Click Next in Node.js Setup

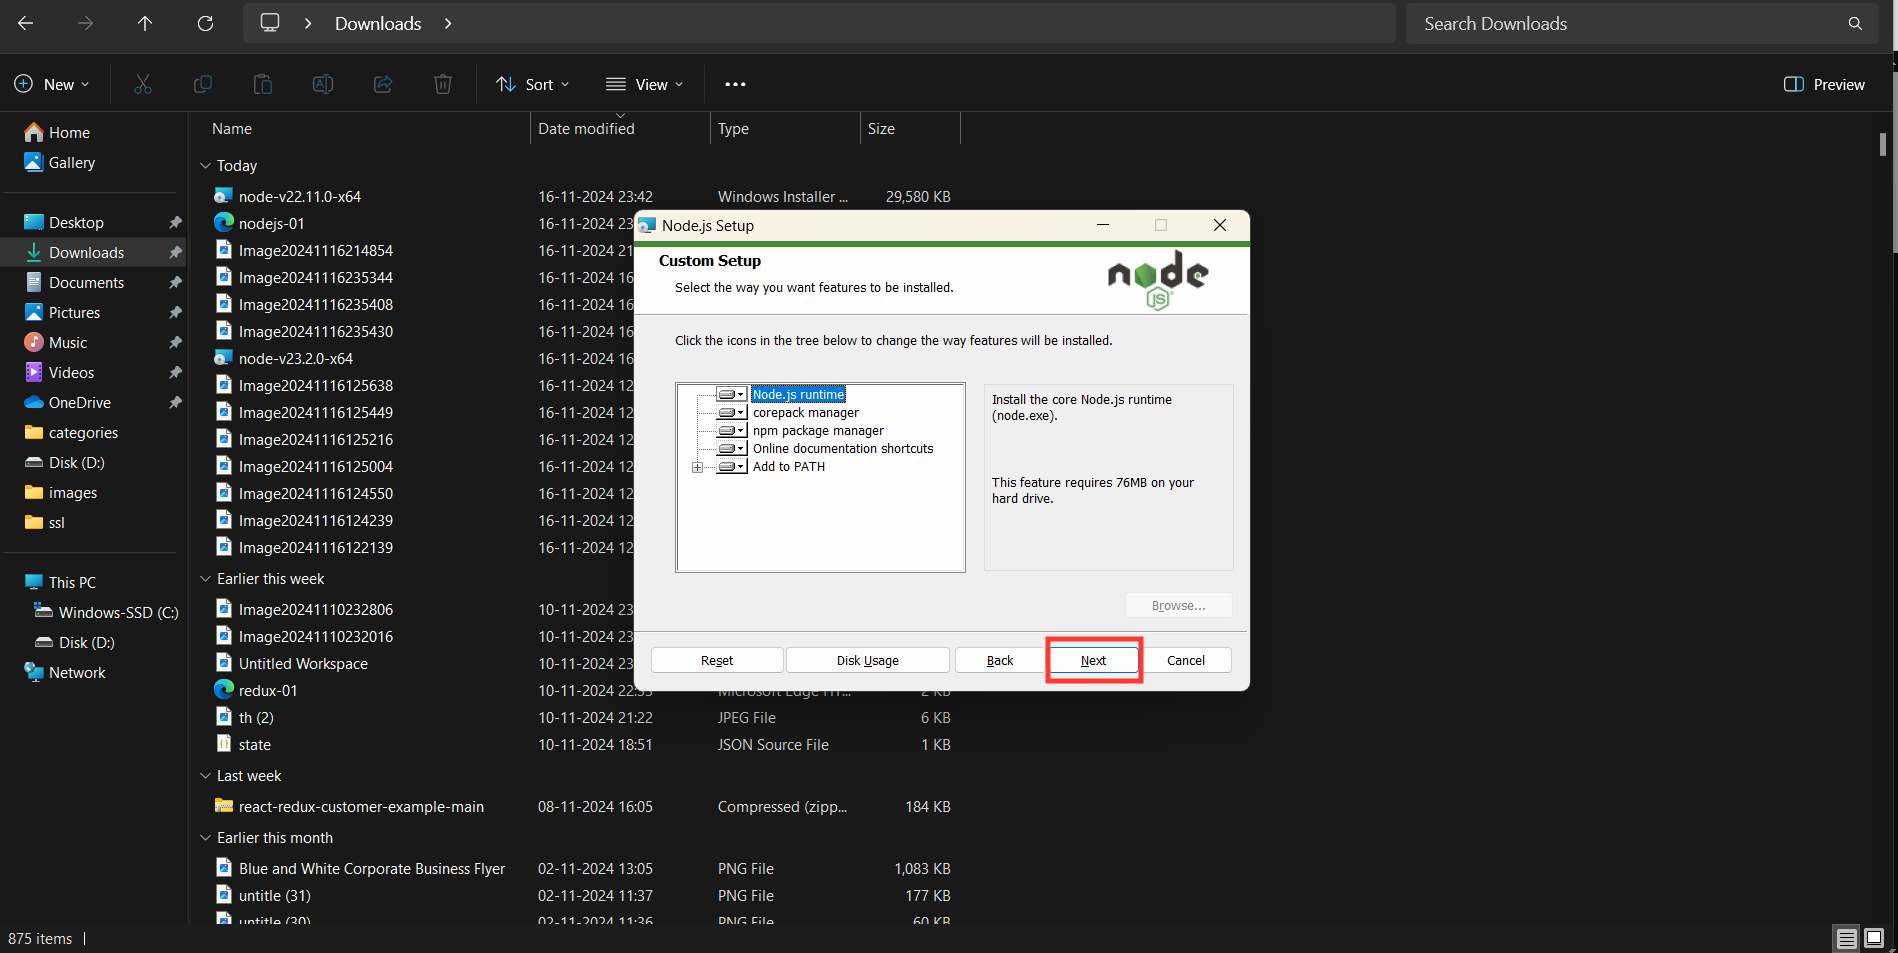pyautogui.click(x=1093, y=660)
